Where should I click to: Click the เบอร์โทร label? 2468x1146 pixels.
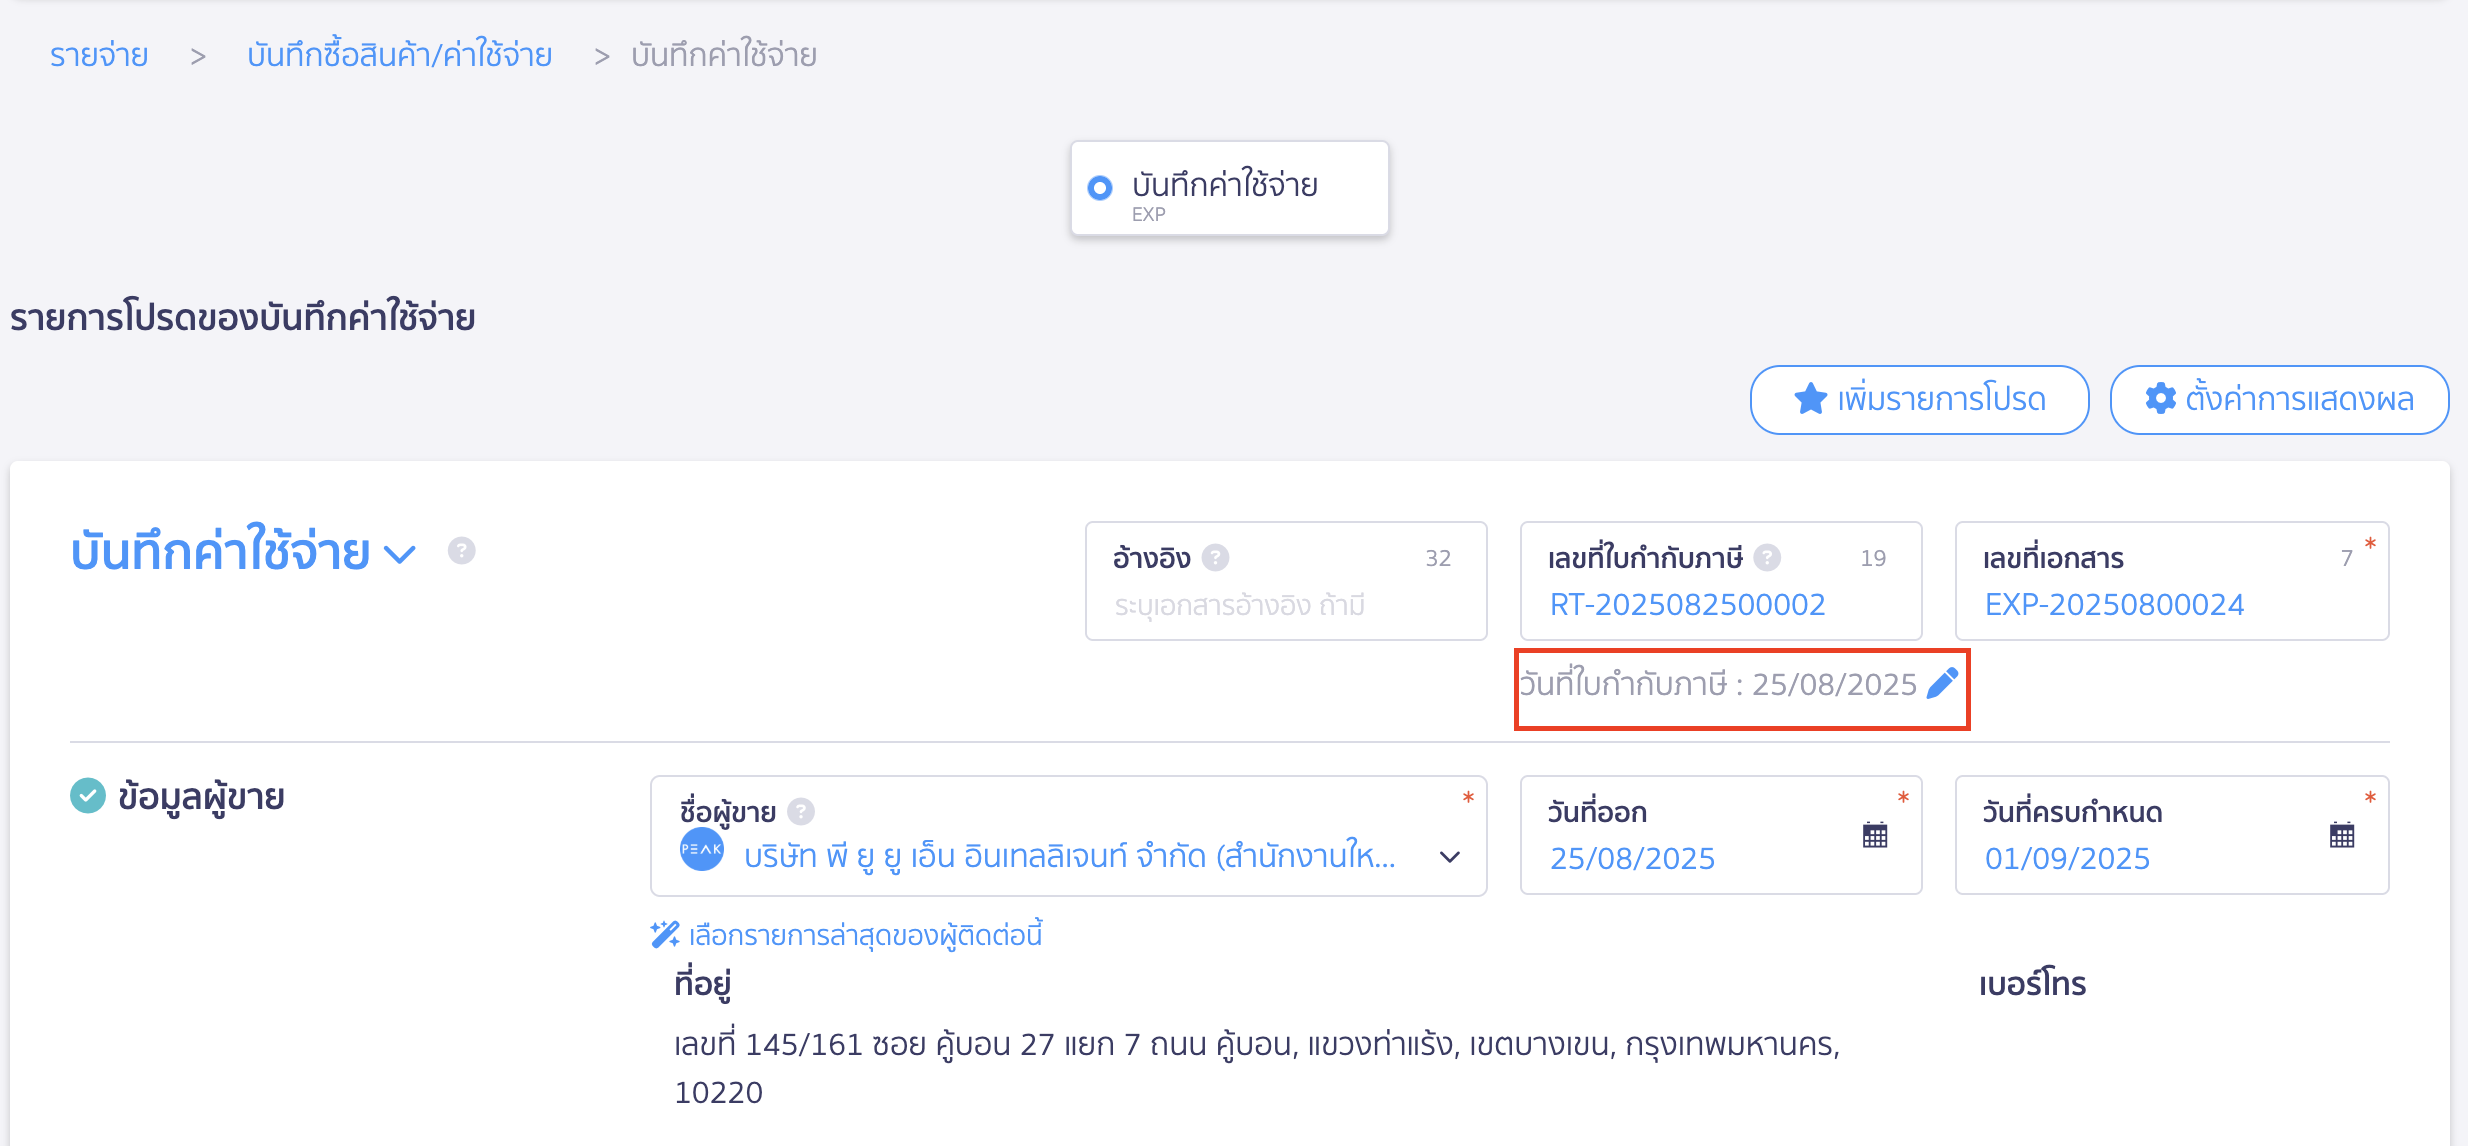[2033, 984]
